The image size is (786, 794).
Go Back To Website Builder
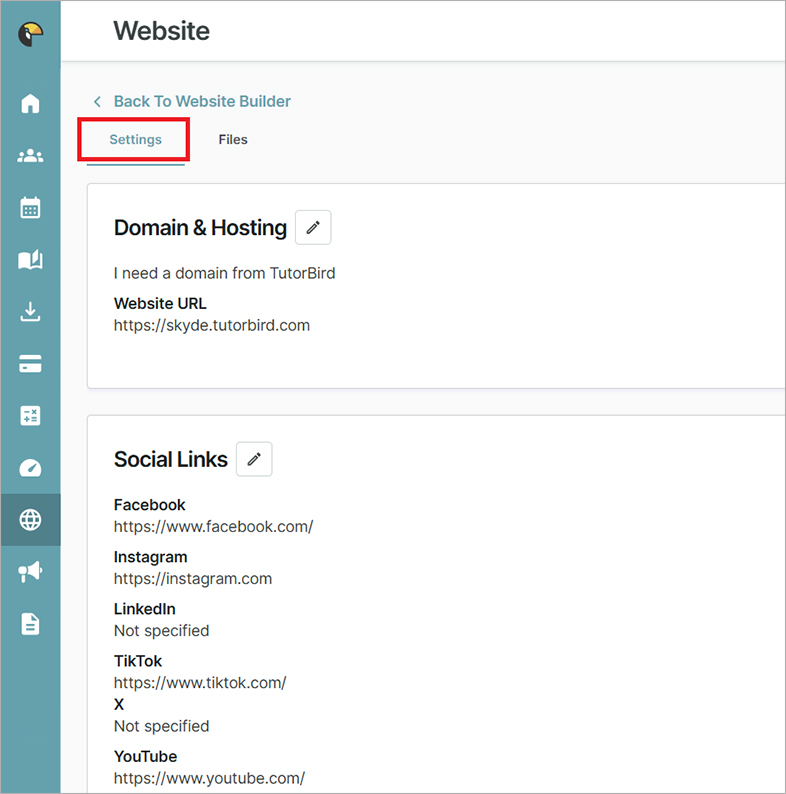202,101
